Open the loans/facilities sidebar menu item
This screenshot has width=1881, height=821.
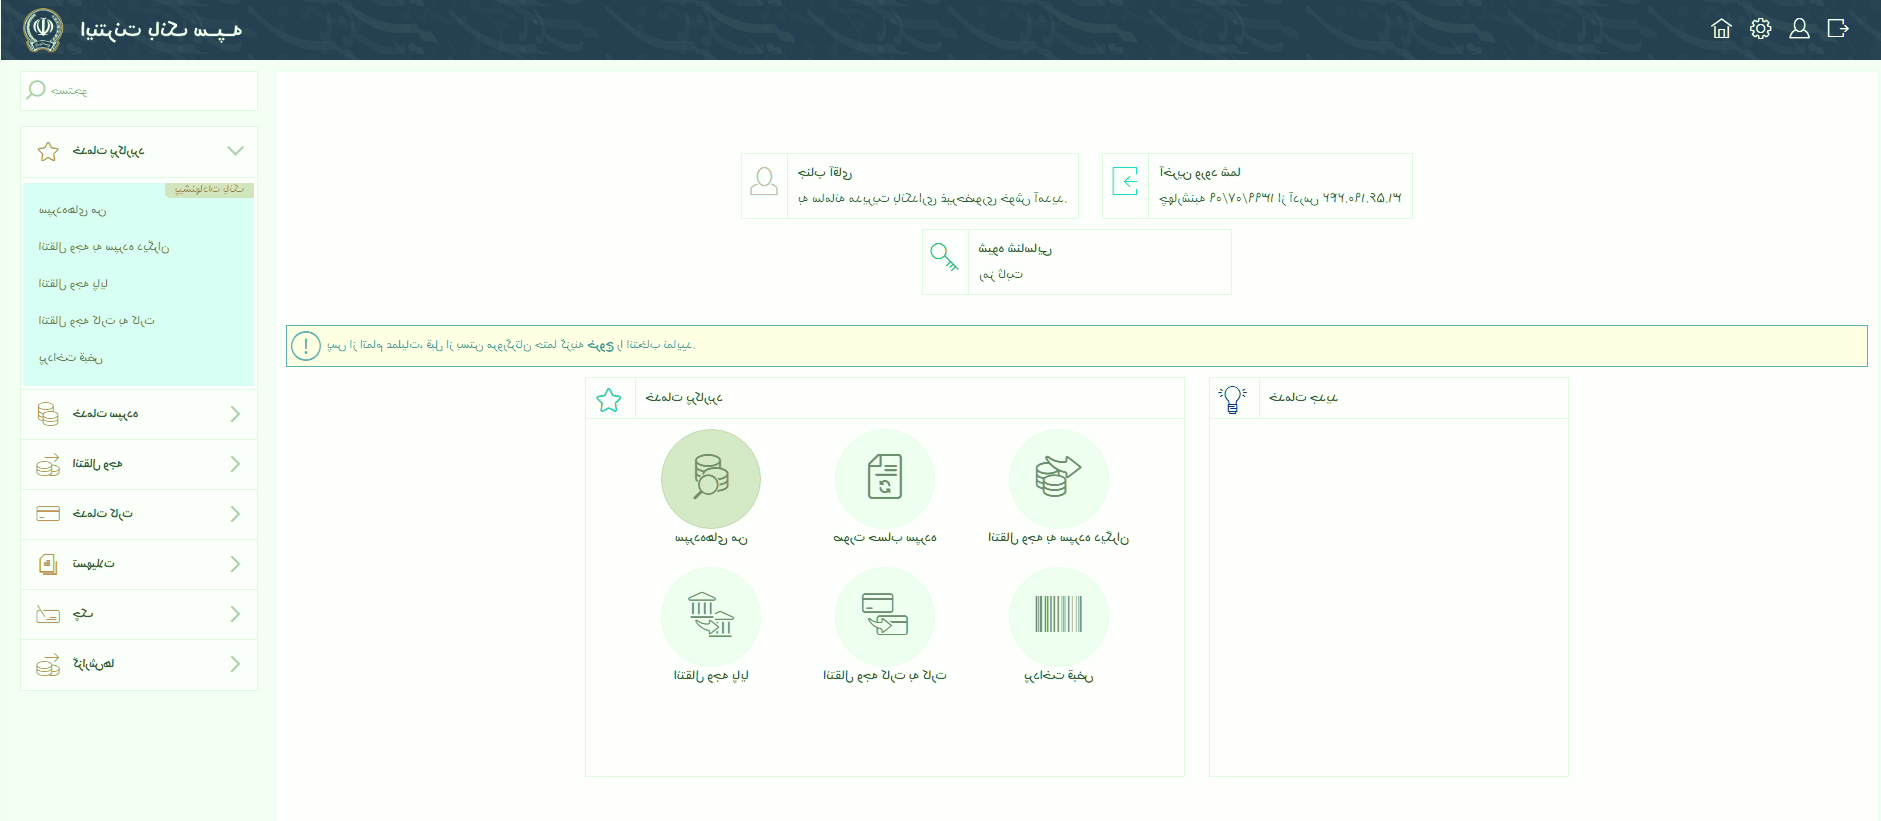93,564
